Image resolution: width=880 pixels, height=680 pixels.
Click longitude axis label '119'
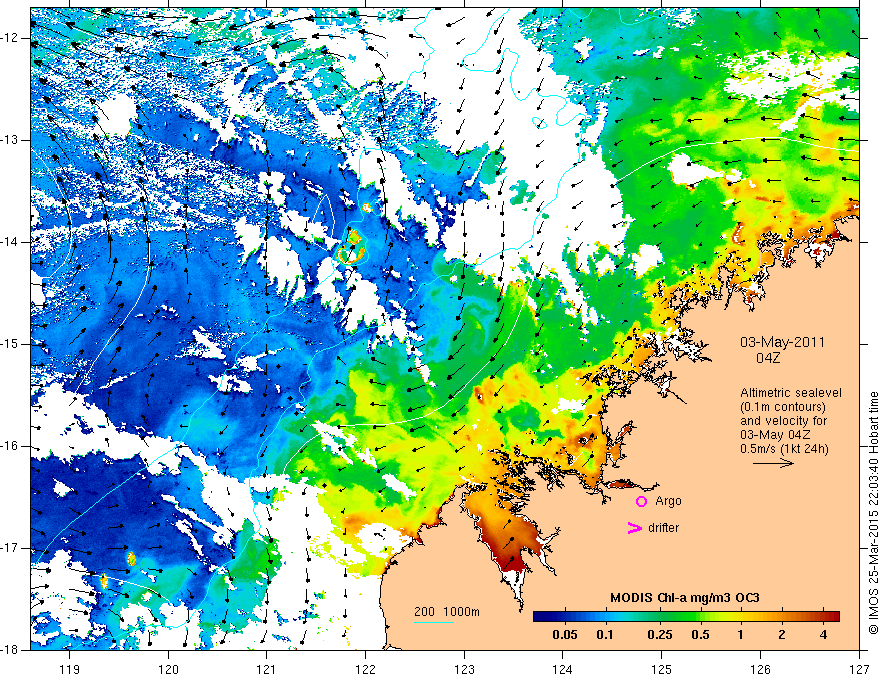[70, 669]
